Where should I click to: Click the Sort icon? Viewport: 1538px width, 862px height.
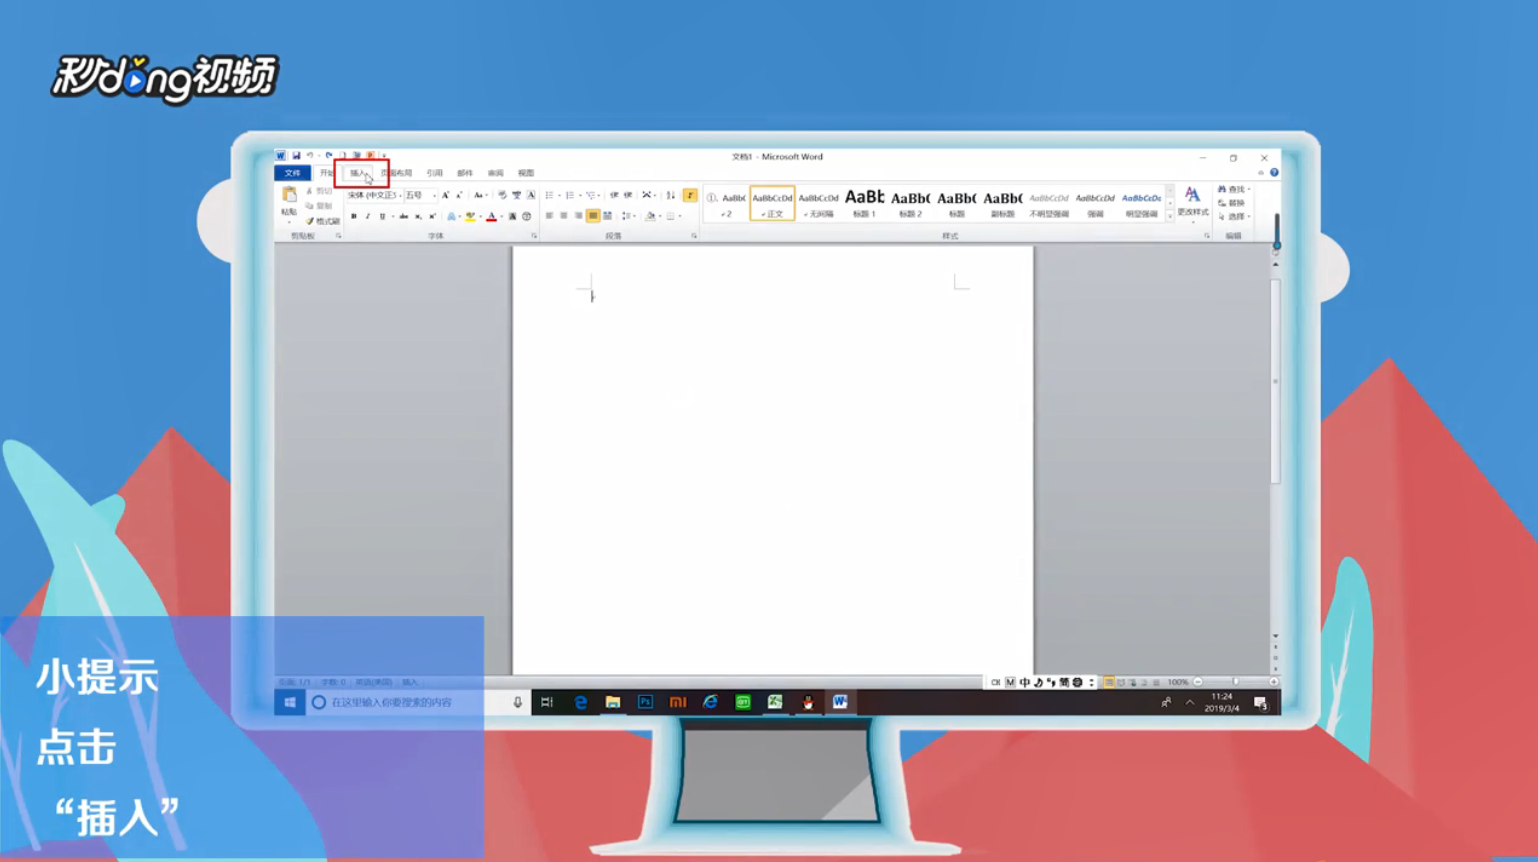(671, 195)
